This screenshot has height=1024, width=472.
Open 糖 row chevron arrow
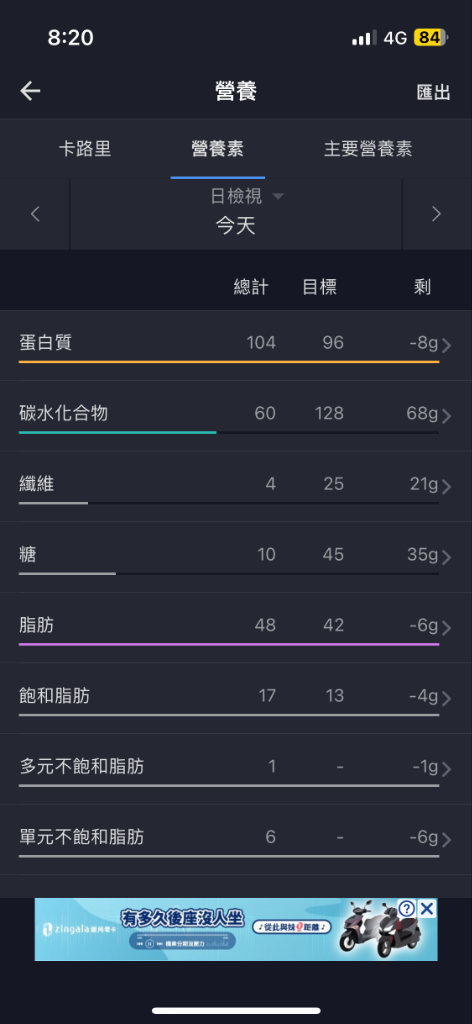pyautogui.click(x=447, y=557)
